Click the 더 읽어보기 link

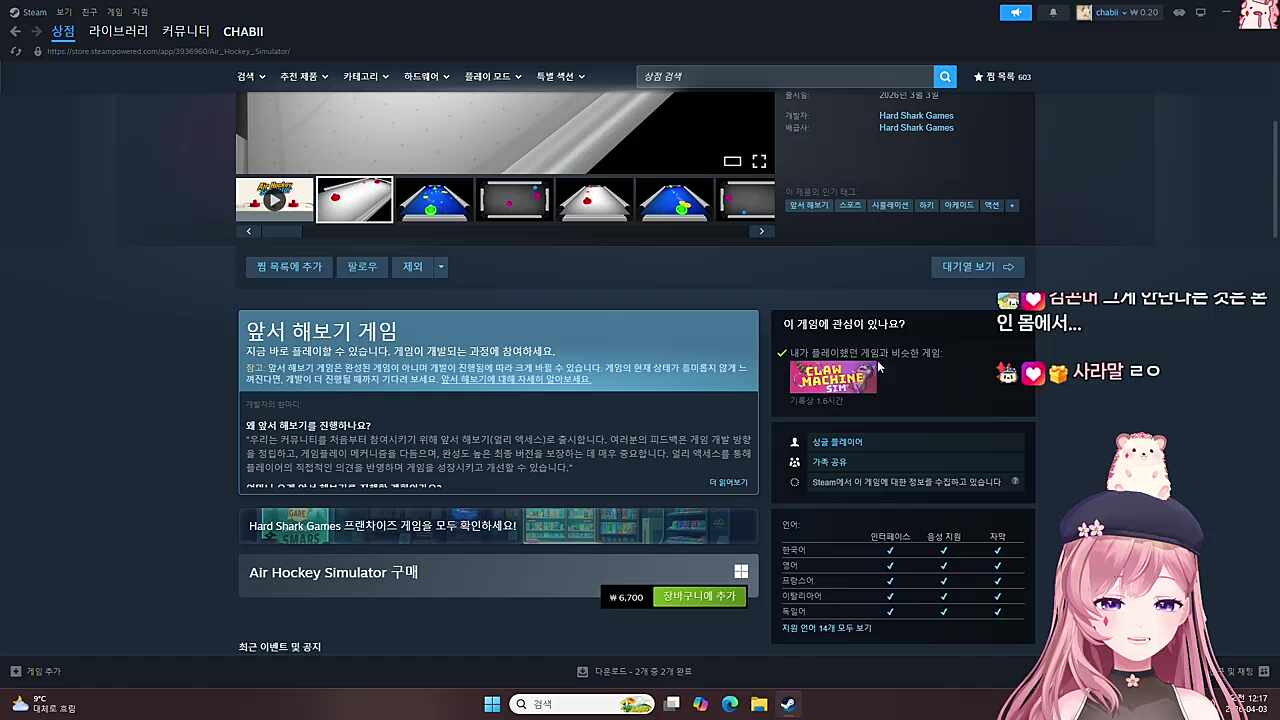(728, 482)
